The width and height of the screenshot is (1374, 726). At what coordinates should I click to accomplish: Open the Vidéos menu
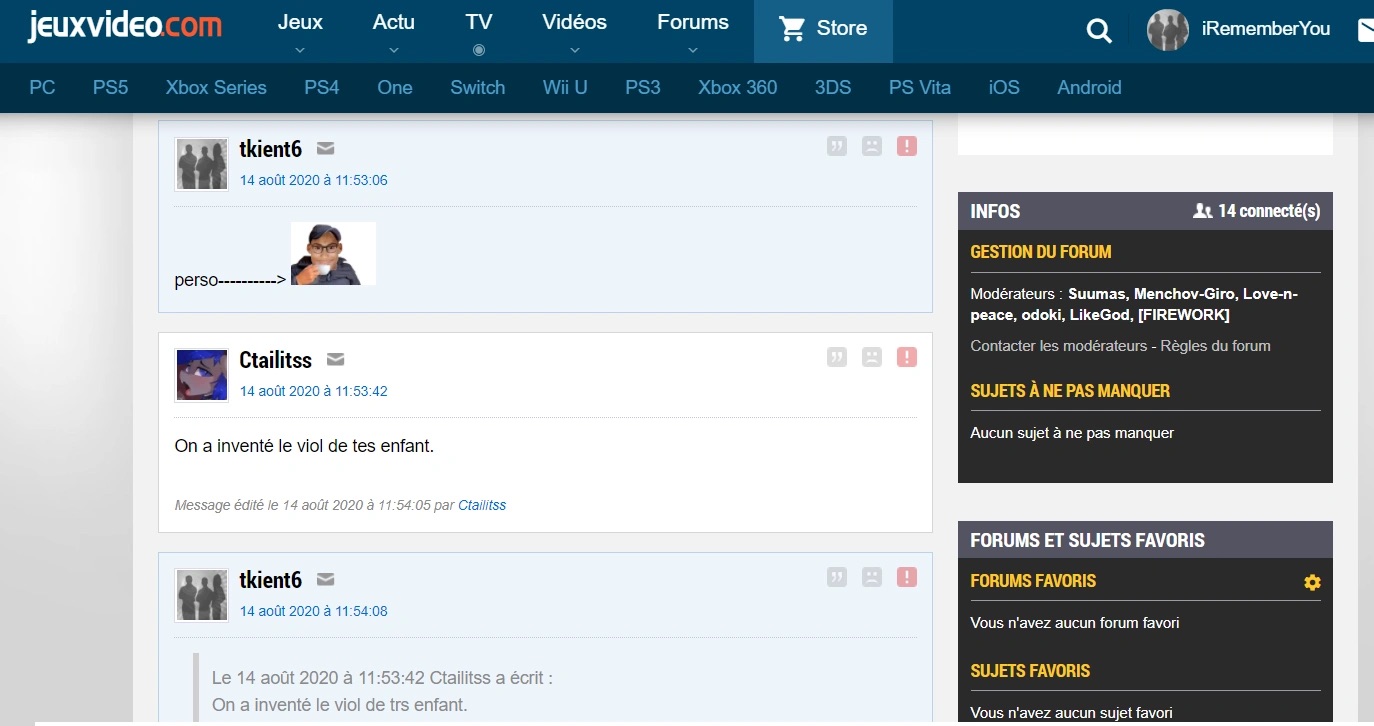574,31
